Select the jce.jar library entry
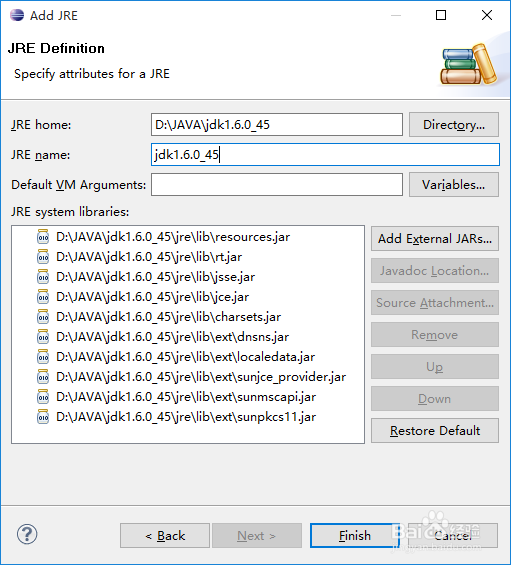 [x=152, y=297]
